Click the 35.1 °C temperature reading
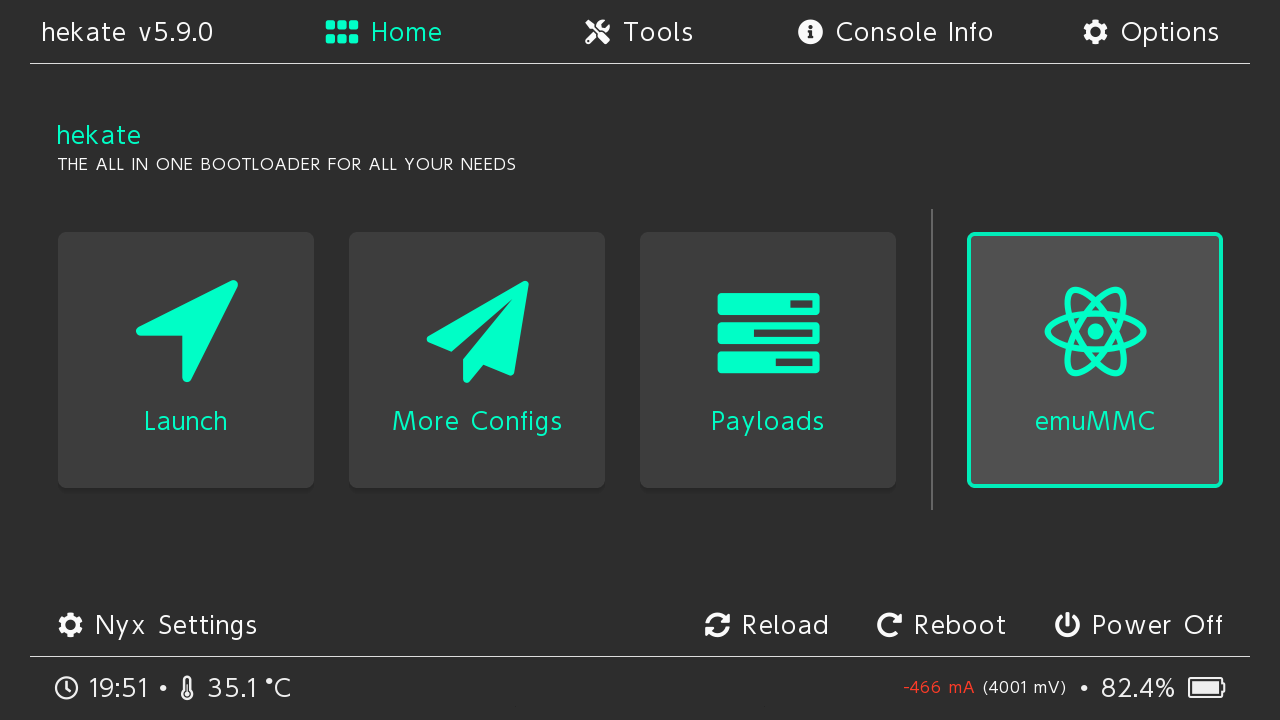Viewport: 1280px width, 720px height. pos(249,688)
